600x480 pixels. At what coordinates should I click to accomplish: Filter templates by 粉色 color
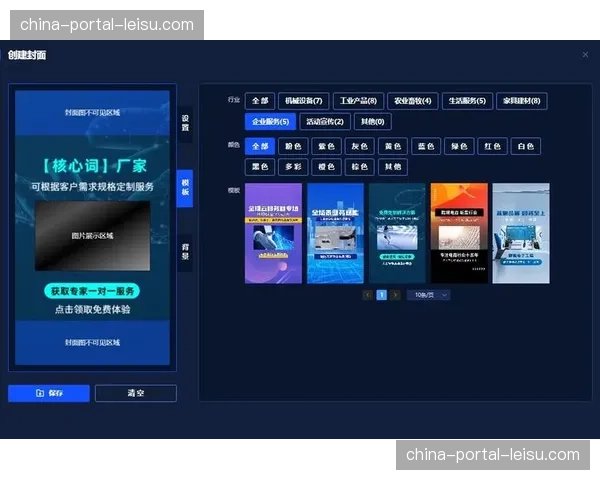pos(293,146)
